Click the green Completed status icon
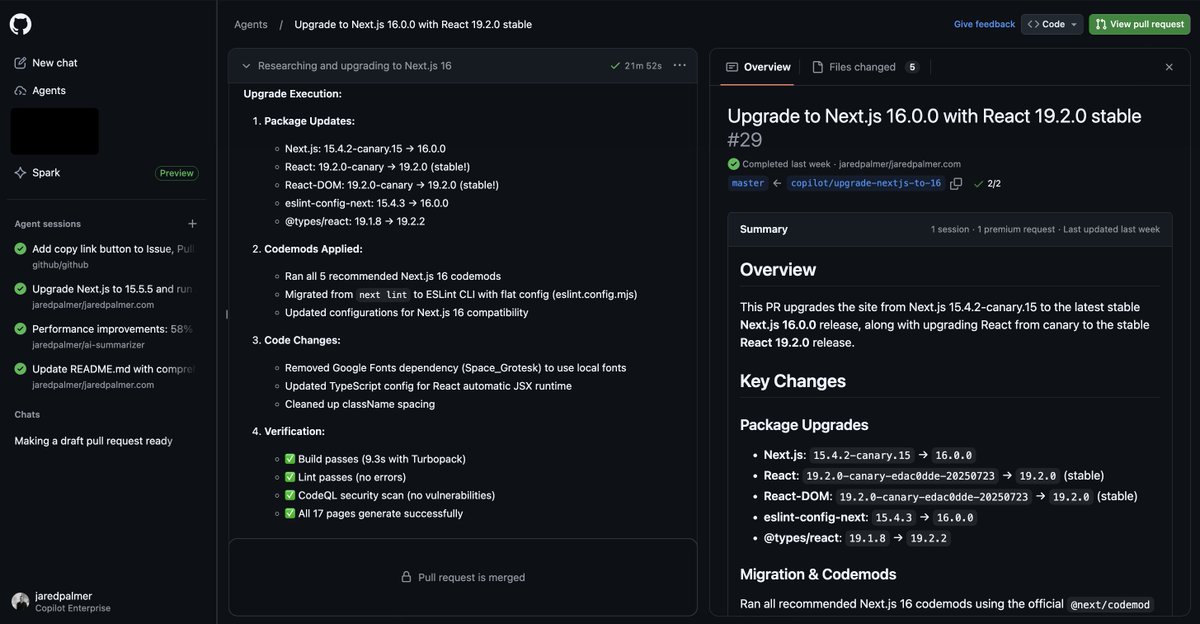This screenshot has height=624, width=1200. (734, 164)
